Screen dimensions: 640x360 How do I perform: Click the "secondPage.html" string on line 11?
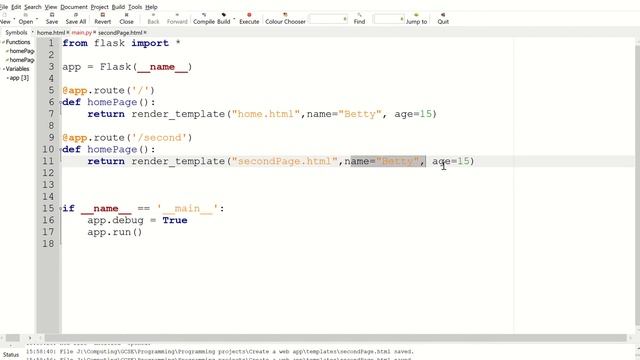click(x=284, y=161)
